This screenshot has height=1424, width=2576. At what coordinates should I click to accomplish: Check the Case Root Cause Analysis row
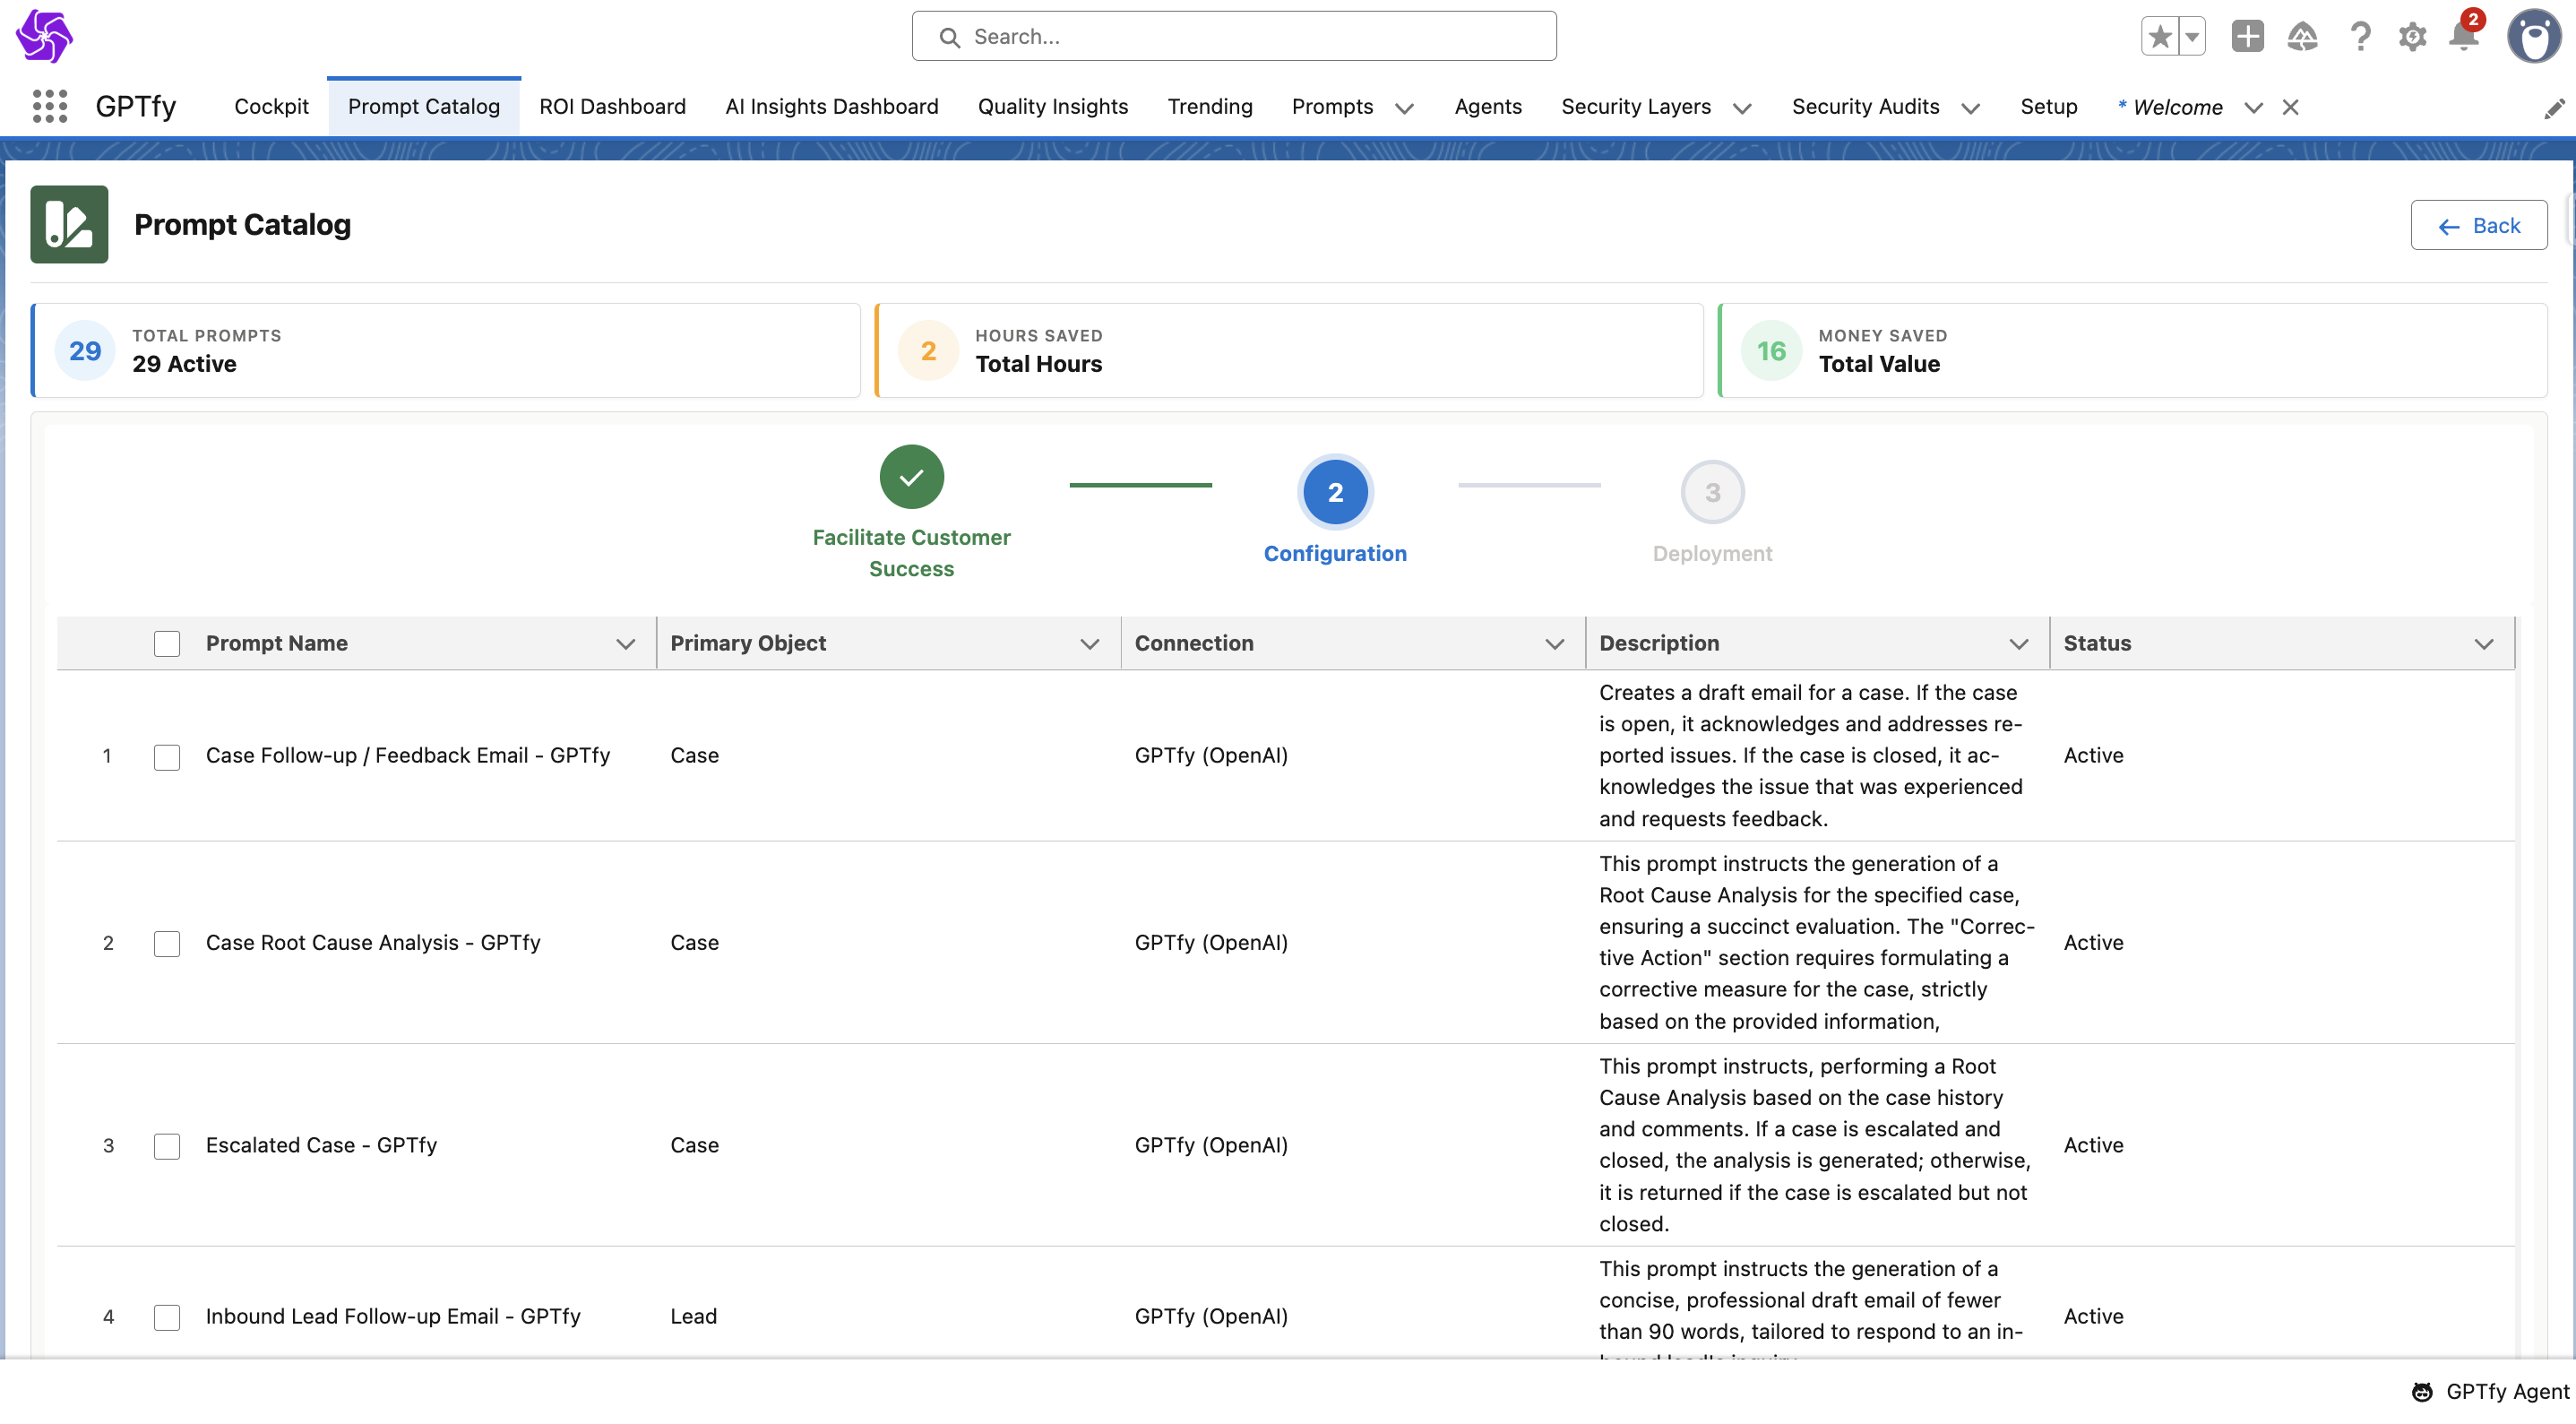(167, 943)
